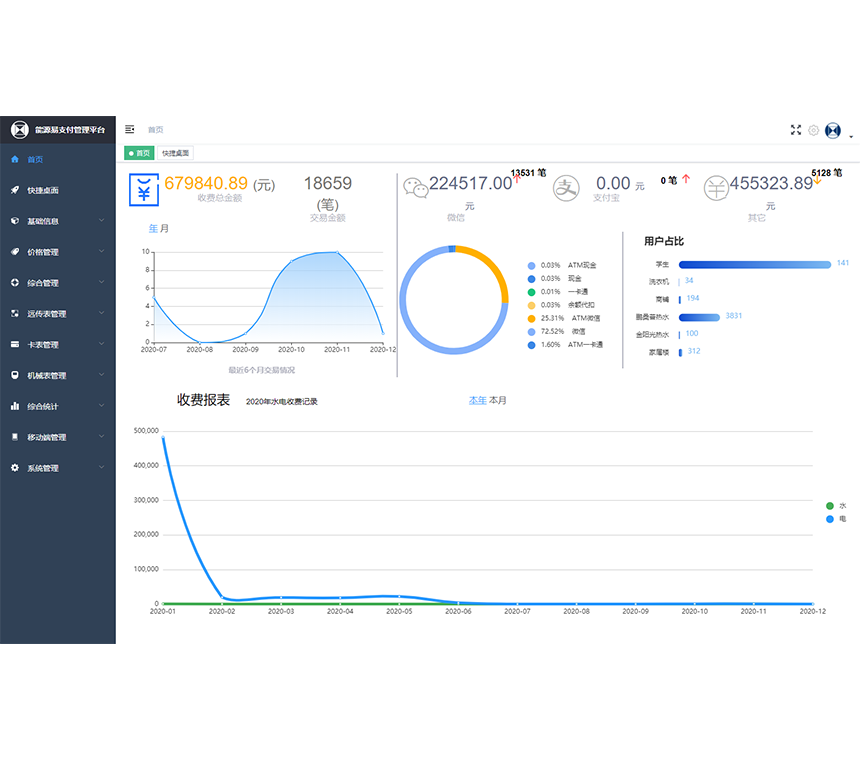
Task: Switch to the 快捷桌面 tab
Action: (177, 153)
